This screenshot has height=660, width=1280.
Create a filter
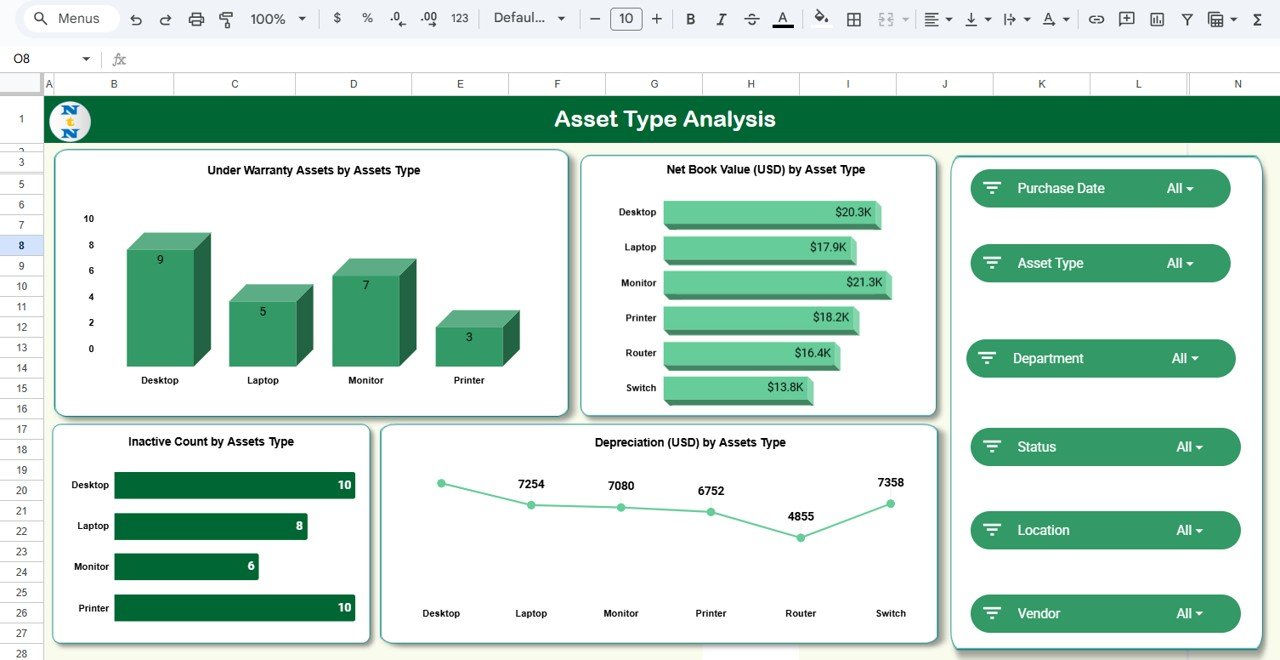(x=1185, y=18)
